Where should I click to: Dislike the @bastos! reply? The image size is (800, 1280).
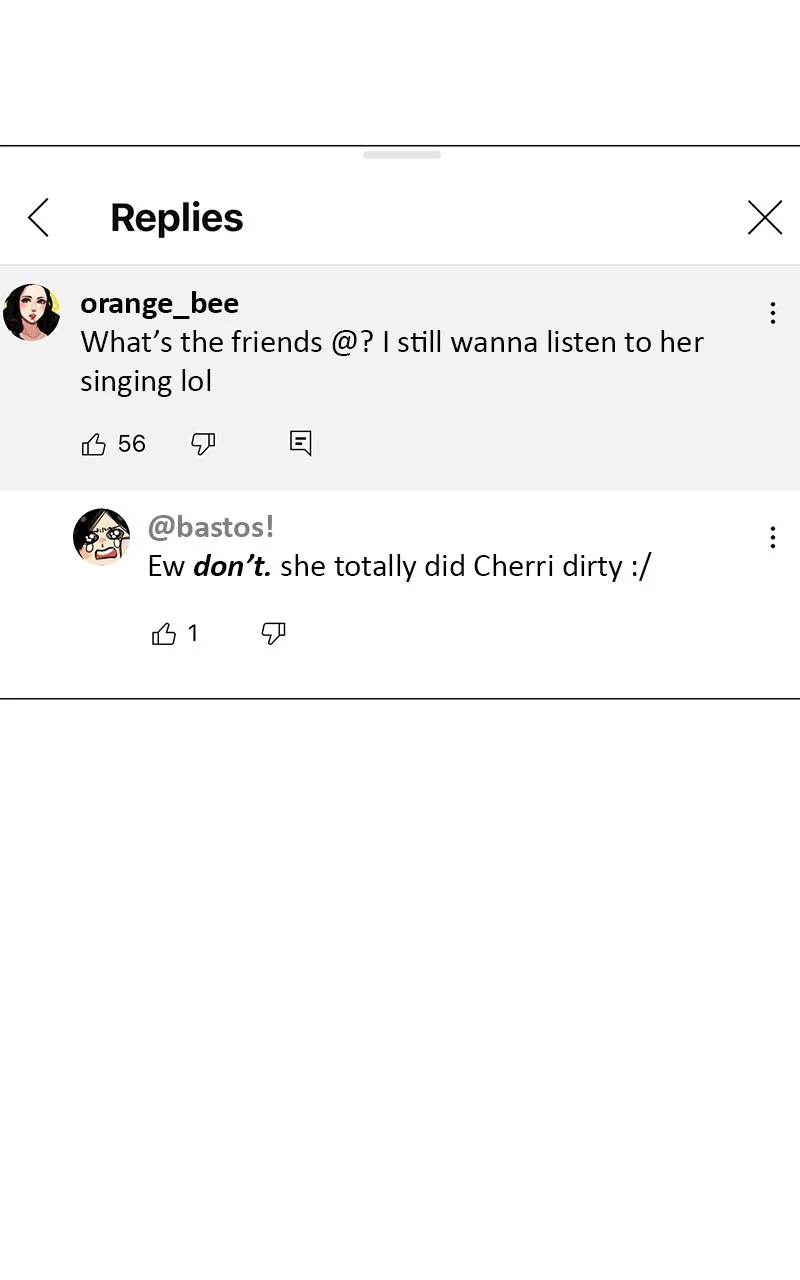click(273, 634)
